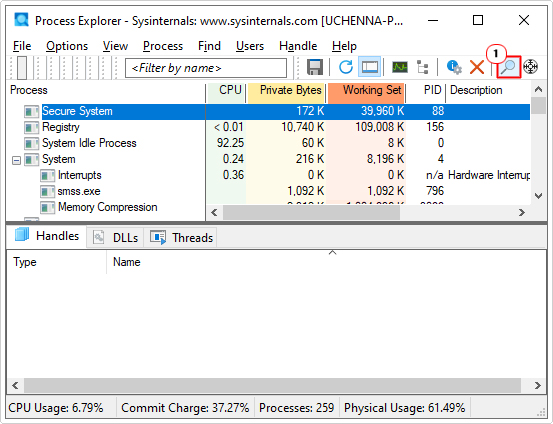Click lower pane scroll right arrow
The width and height of the screenshot is (553, 424).
coord(537,386)
